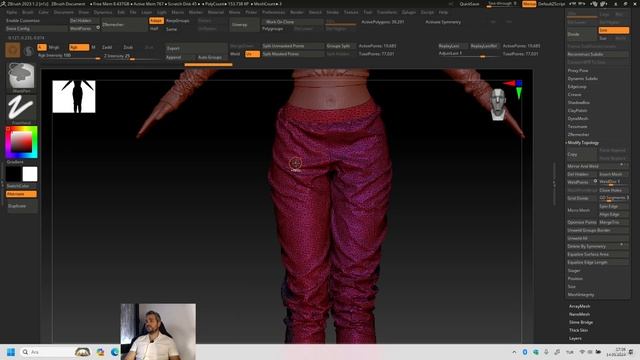Viewport: 640px width, 360px height.
Task: Toggle the Zsub button
Action: (128, 47)
